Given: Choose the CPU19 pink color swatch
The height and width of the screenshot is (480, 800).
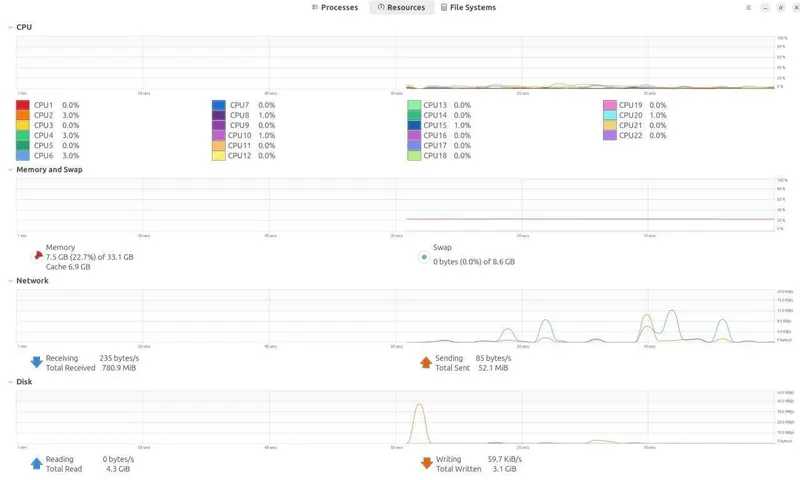Looking at the screenshot, I should pos(610,105).
